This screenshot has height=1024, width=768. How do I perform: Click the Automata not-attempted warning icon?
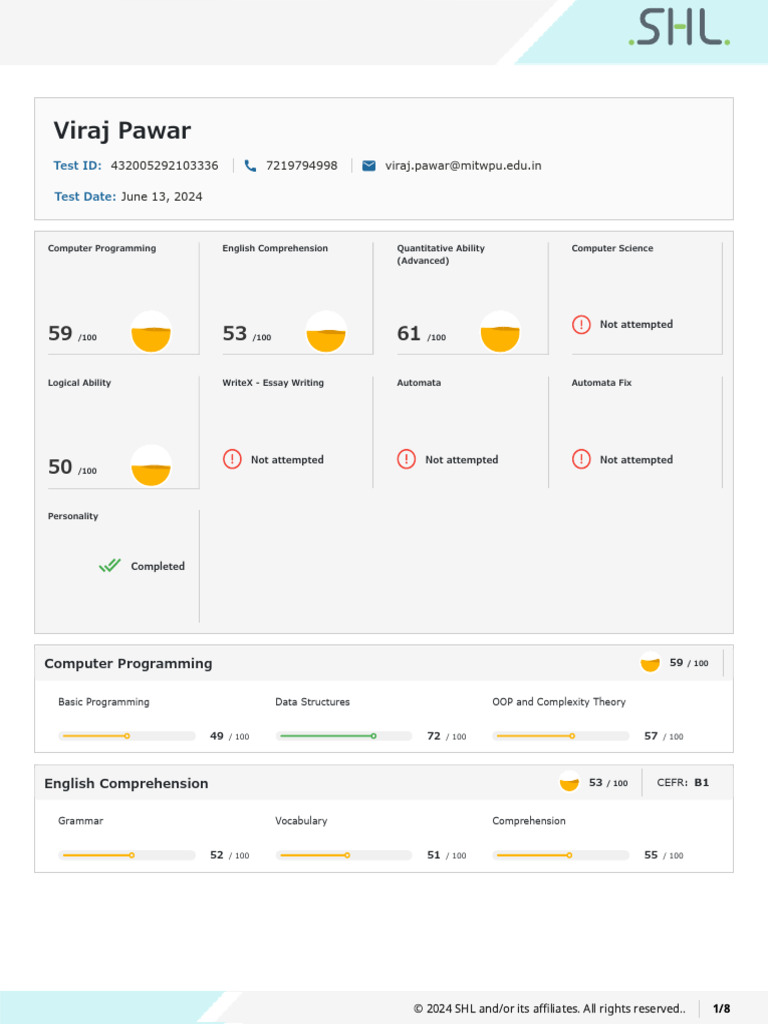[x=406, y=459]
